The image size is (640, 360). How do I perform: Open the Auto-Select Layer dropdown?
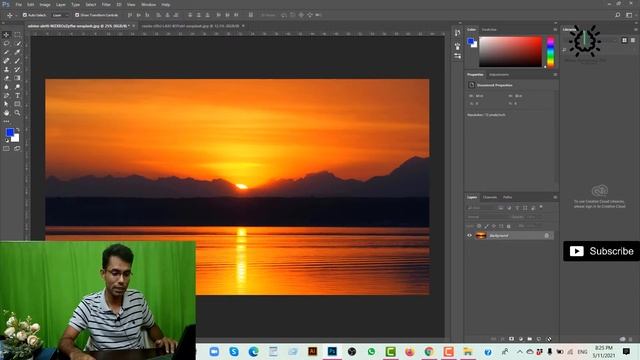click(x=60, y=15)
